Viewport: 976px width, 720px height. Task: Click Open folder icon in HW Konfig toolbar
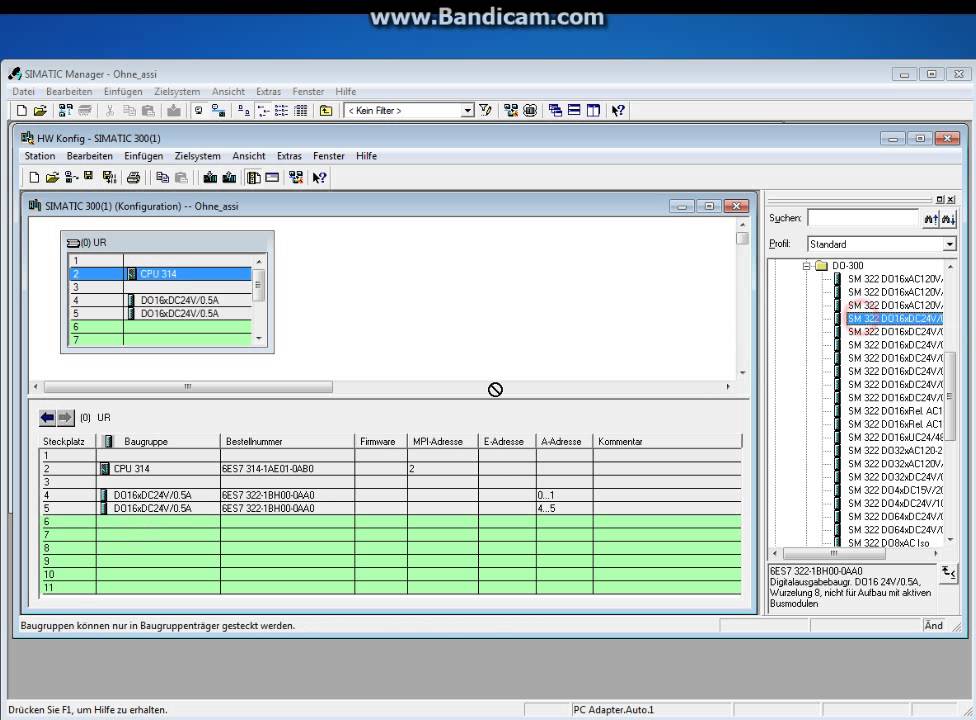(x=52, y=178)
